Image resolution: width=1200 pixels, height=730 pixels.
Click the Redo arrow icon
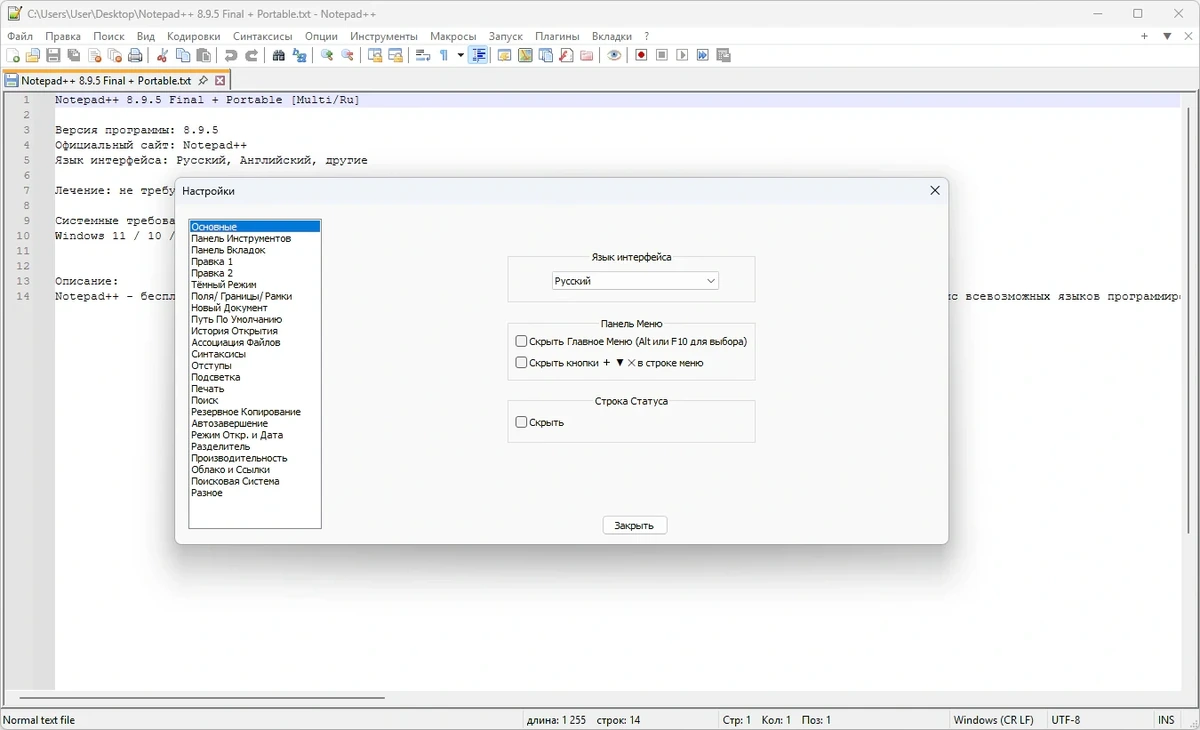[251, 56]
